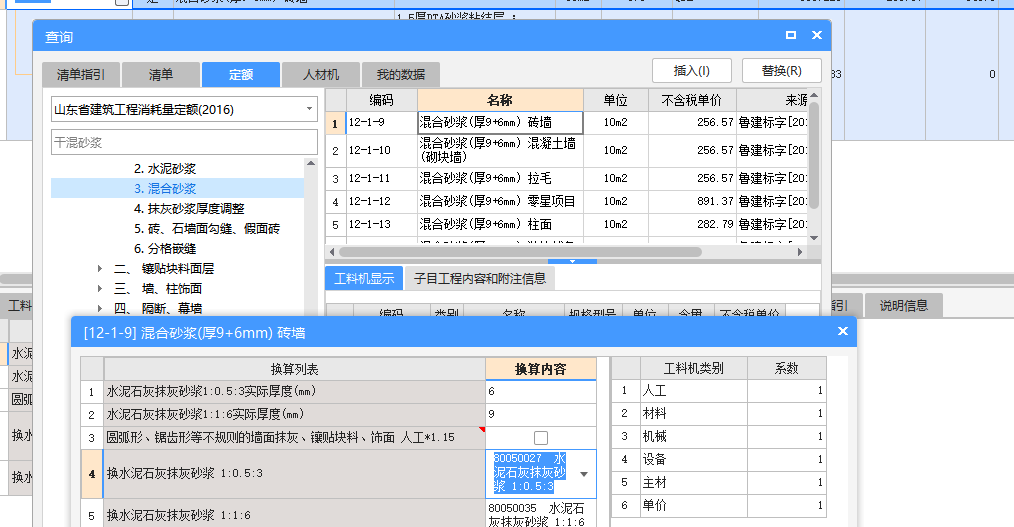This screenshot has width=1014, height=527.
Task: Edit thickness value 6 for 1:0.5:3 mortar
Action: 541,391
